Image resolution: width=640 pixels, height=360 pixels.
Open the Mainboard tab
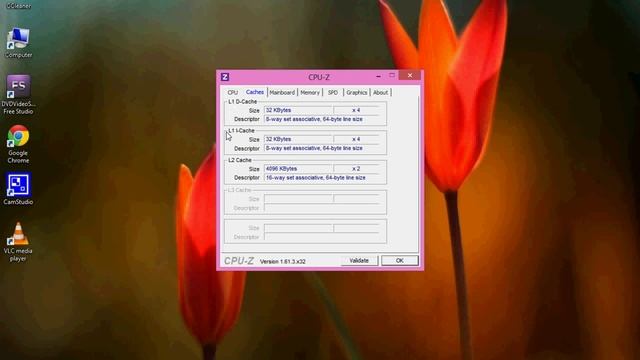[x=282, y=93]
